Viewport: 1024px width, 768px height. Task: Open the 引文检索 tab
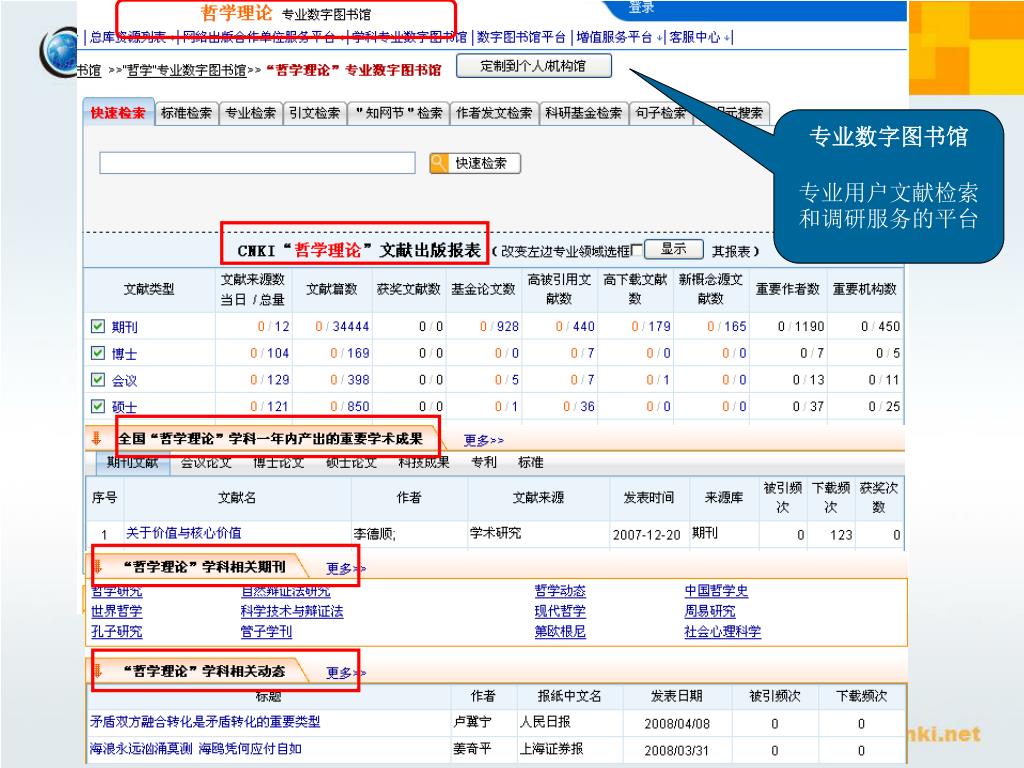315,113
